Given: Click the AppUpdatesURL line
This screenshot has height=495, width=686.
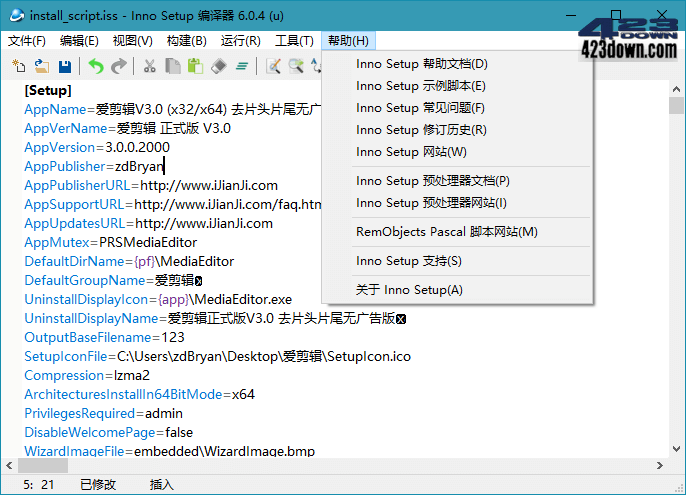Looking at the screenshot, I should (x=148, y=224).
